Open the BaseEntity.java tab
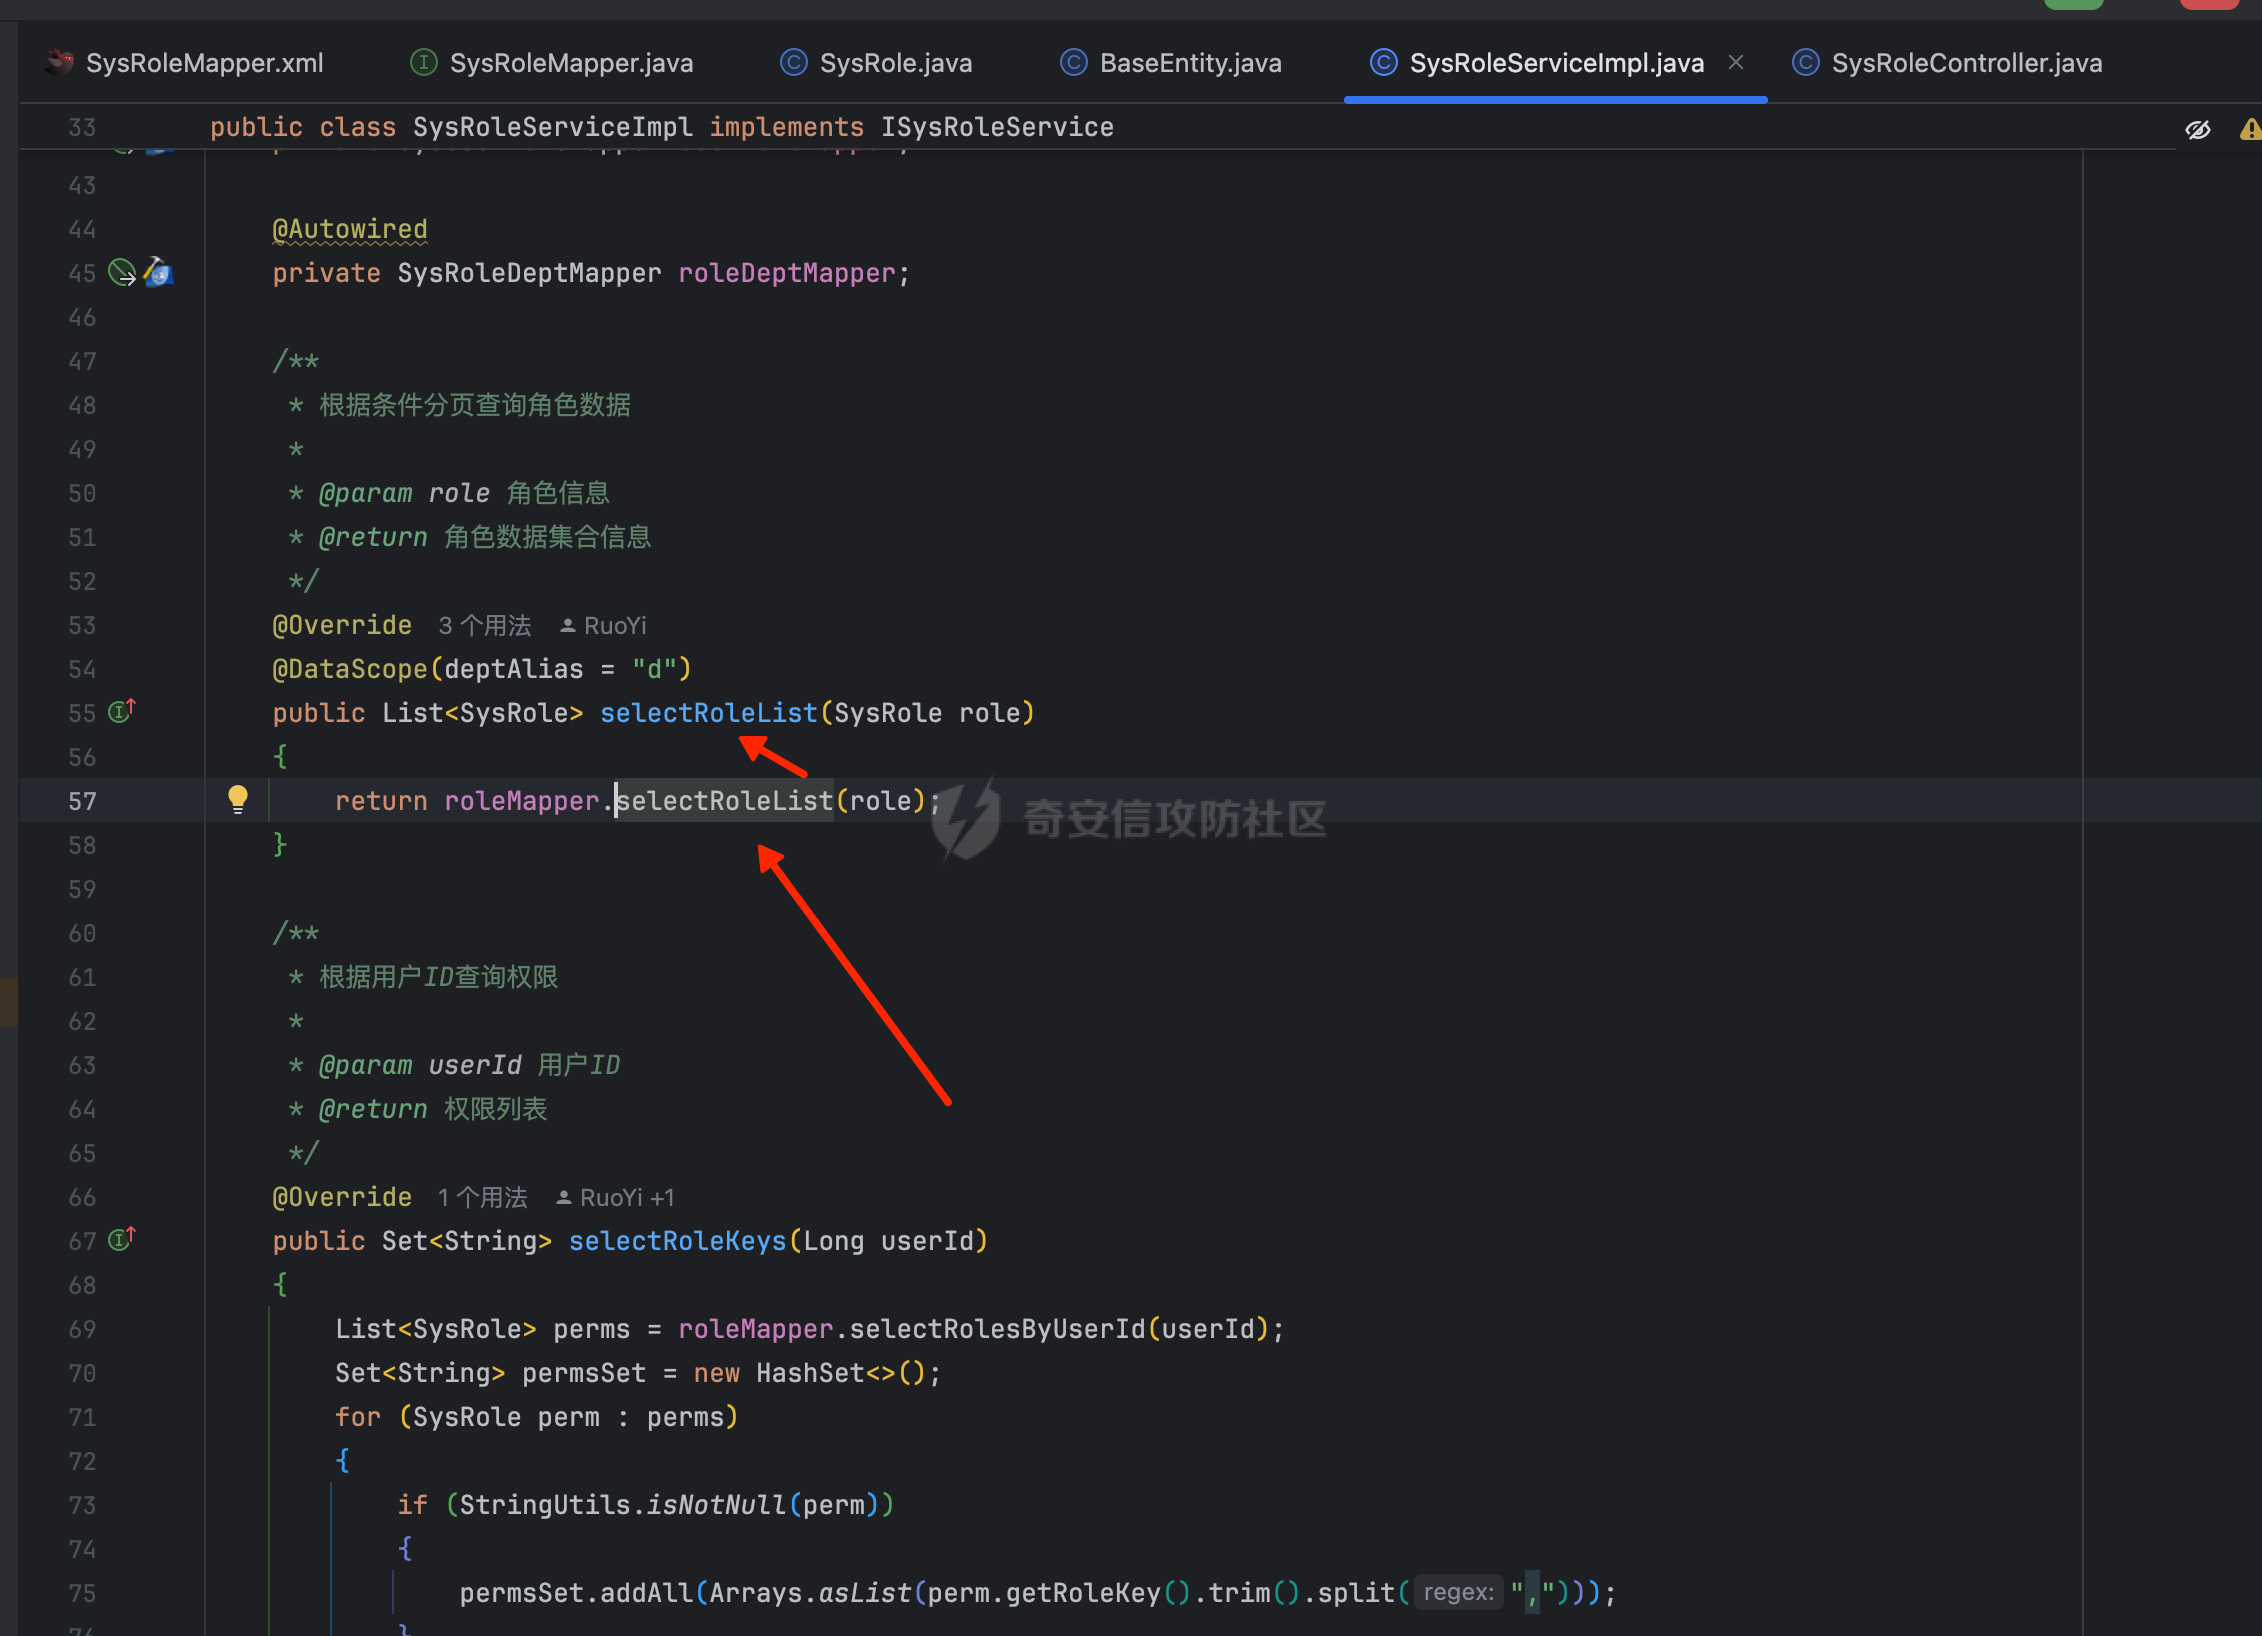Image resolution: width=2262 pixels, height=1636 pixels. (x=1189, y=63)
